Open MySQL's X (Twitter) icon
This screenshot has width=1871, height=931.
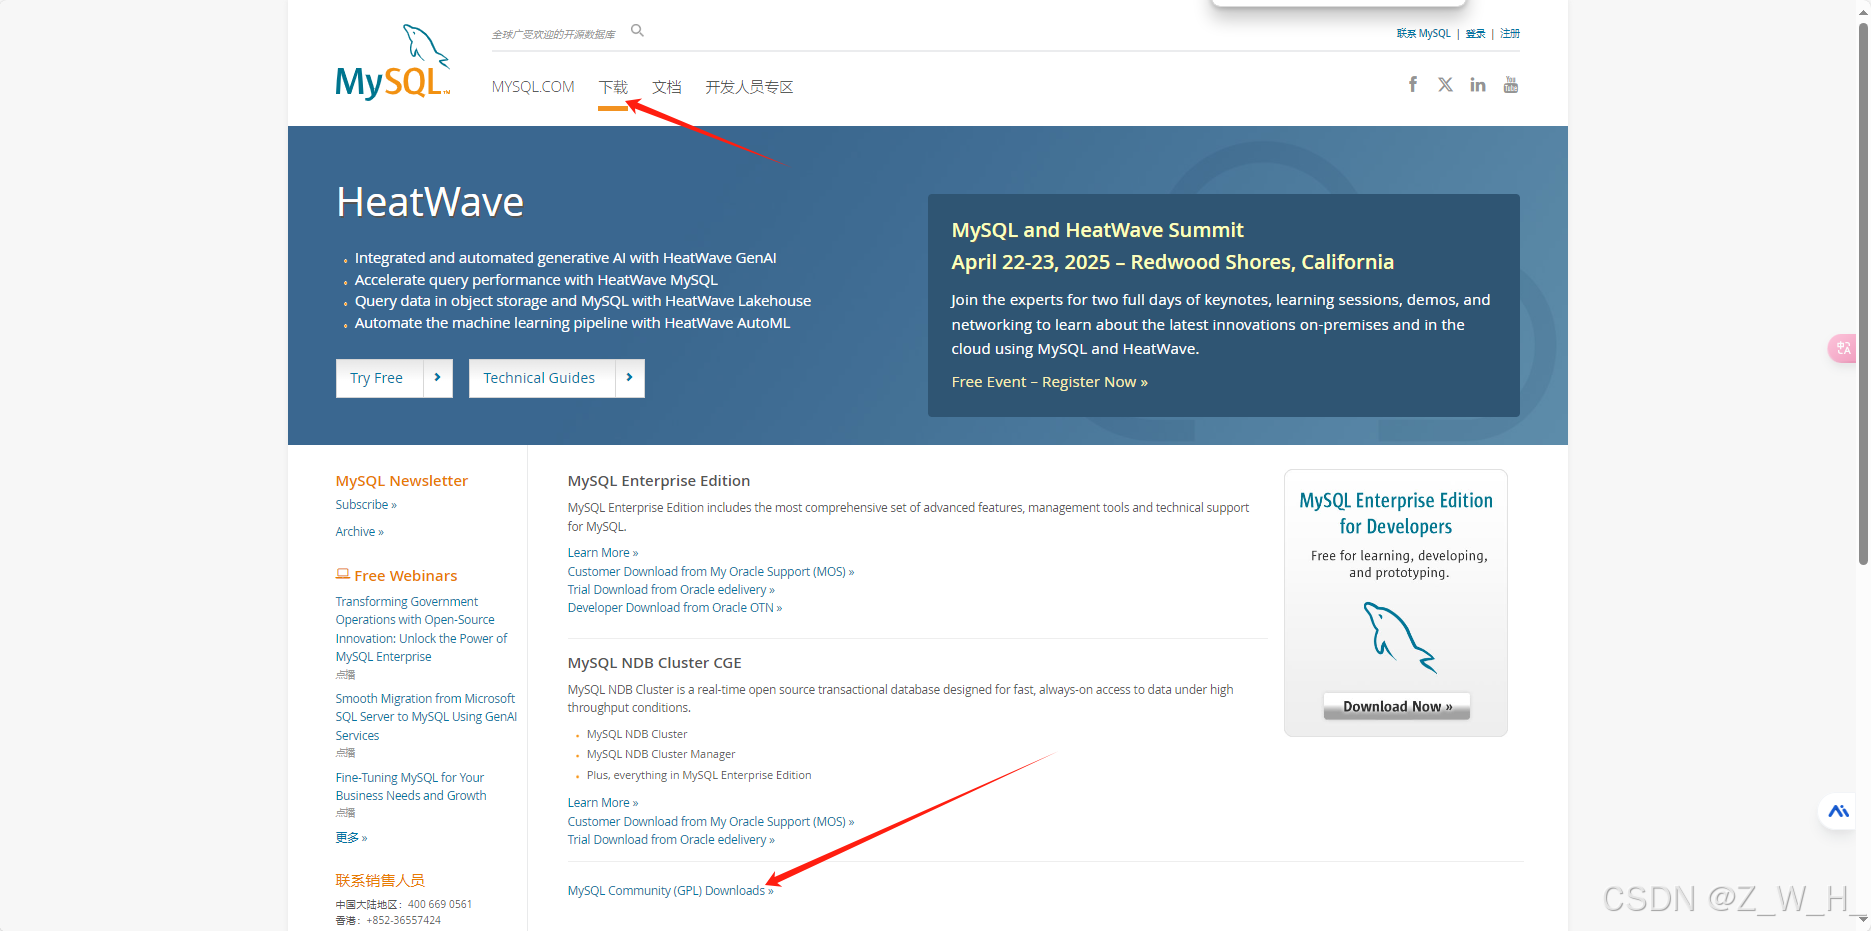1445,85
